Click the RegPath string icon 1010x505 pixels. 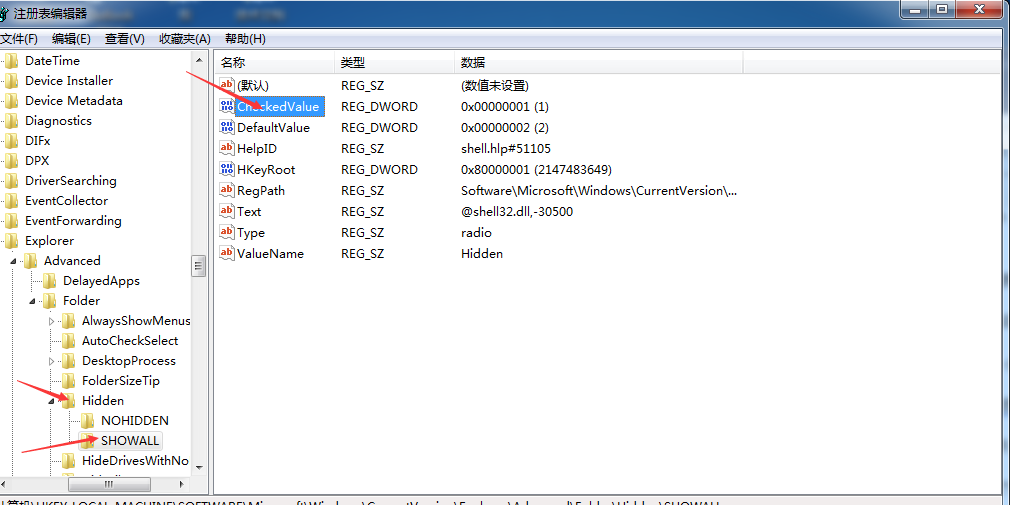click(227, 191)
